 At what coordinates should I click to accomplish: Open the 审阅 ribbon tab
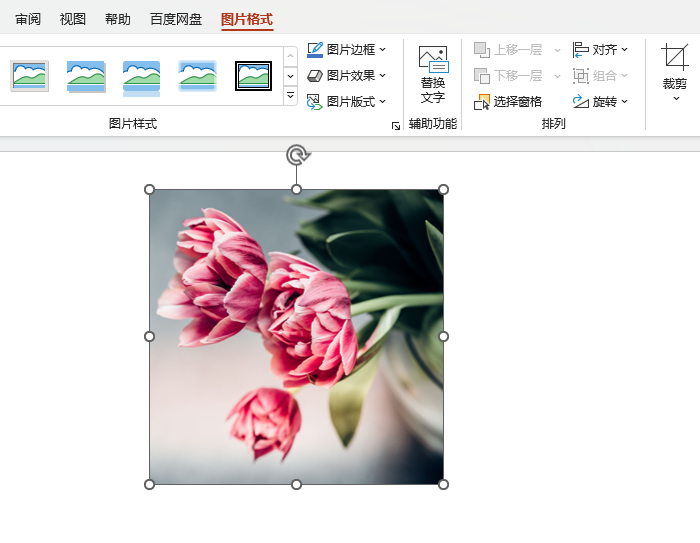click(x=28, y=19)
